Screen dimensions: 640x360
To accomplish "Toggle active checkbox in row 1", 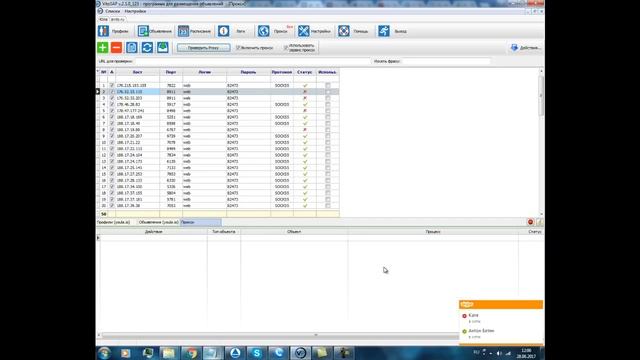I will (112, 85).
